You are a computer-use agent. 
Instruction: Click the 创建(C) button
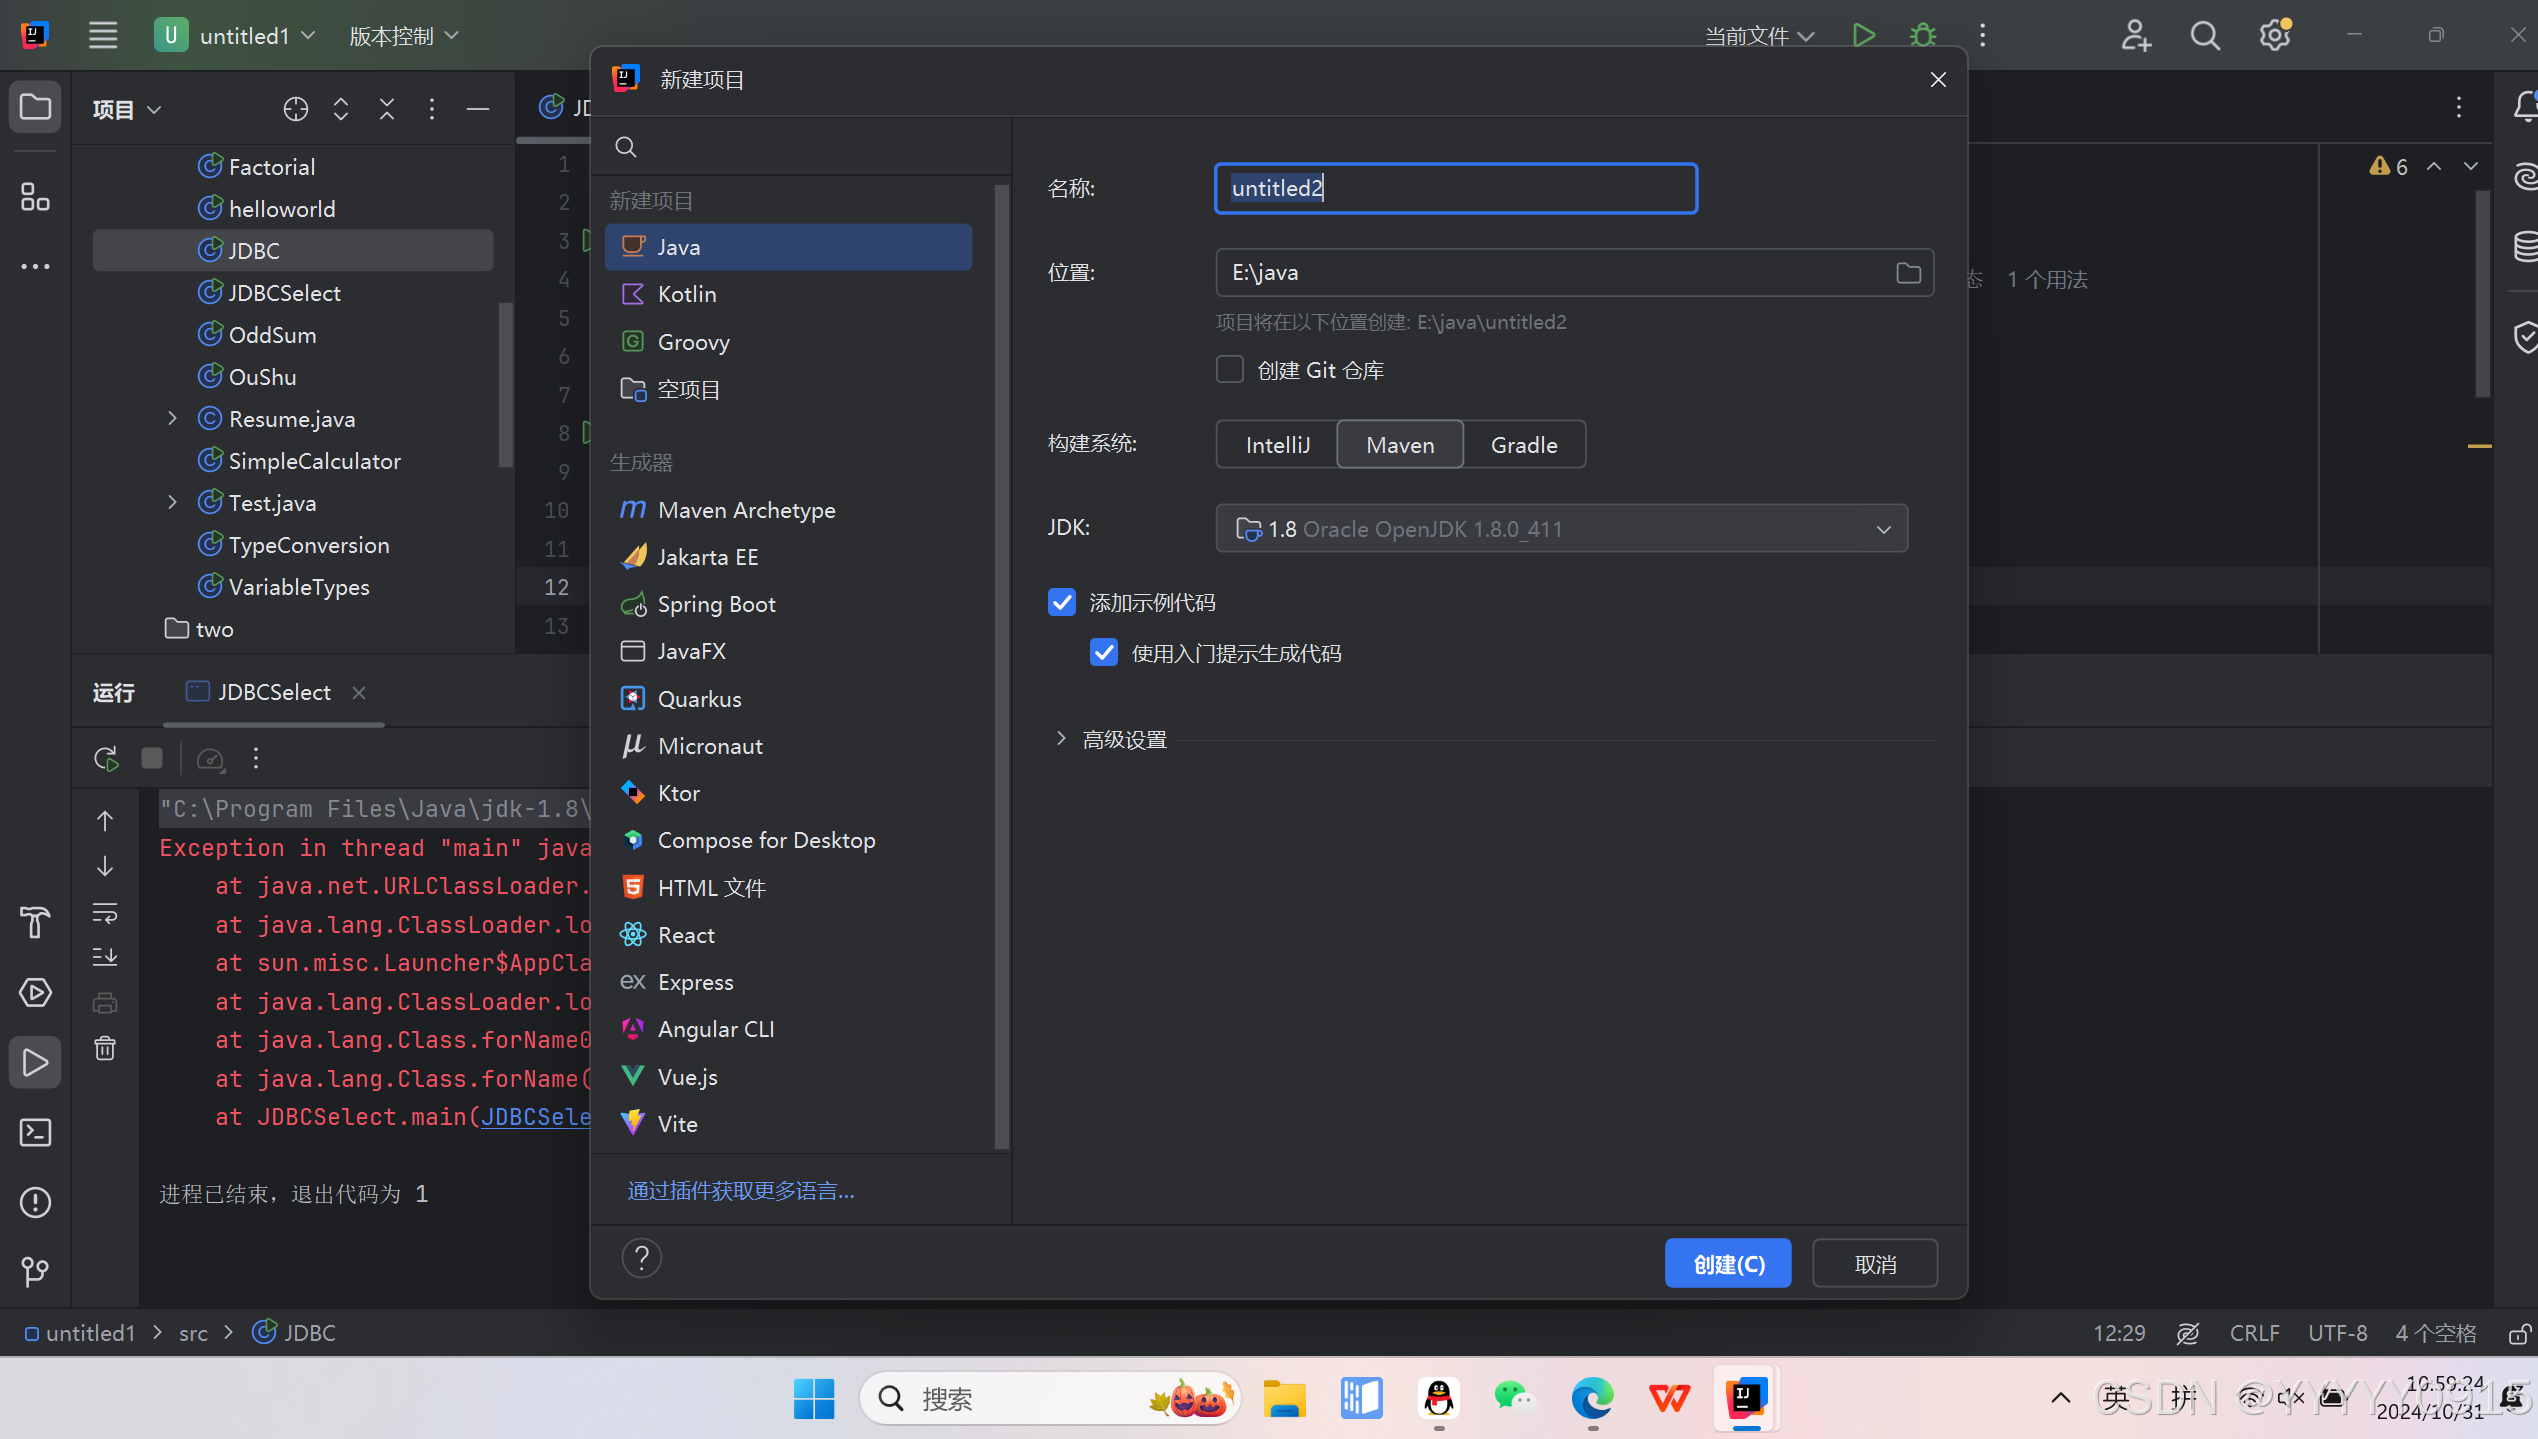[x=1728, y=1264]
